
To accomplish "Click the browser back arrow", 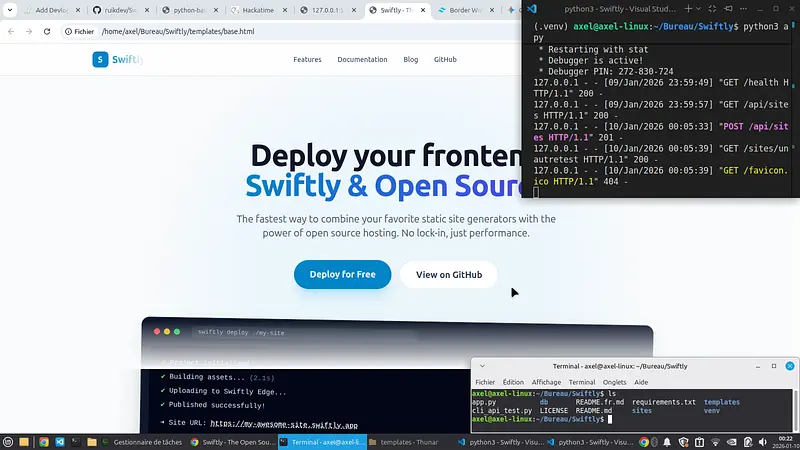I will [11, 31].
